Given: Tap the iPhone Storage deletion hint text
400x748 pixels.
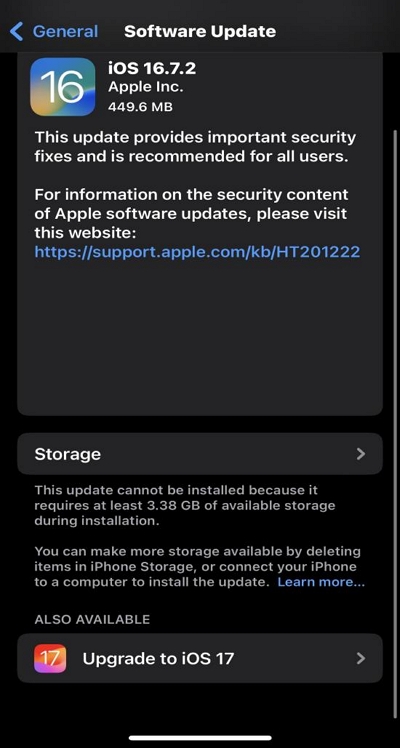Looking at the screenshot, I should click(x=197, y=567).
